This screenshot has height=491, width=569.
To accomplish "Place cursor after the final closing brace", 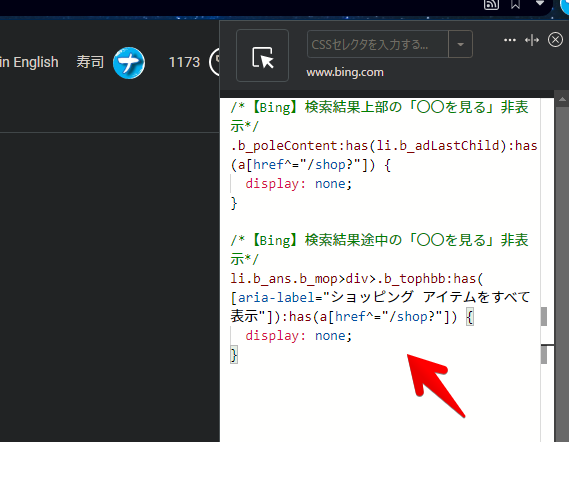I will pyautogui.click(x=239, y=355).
